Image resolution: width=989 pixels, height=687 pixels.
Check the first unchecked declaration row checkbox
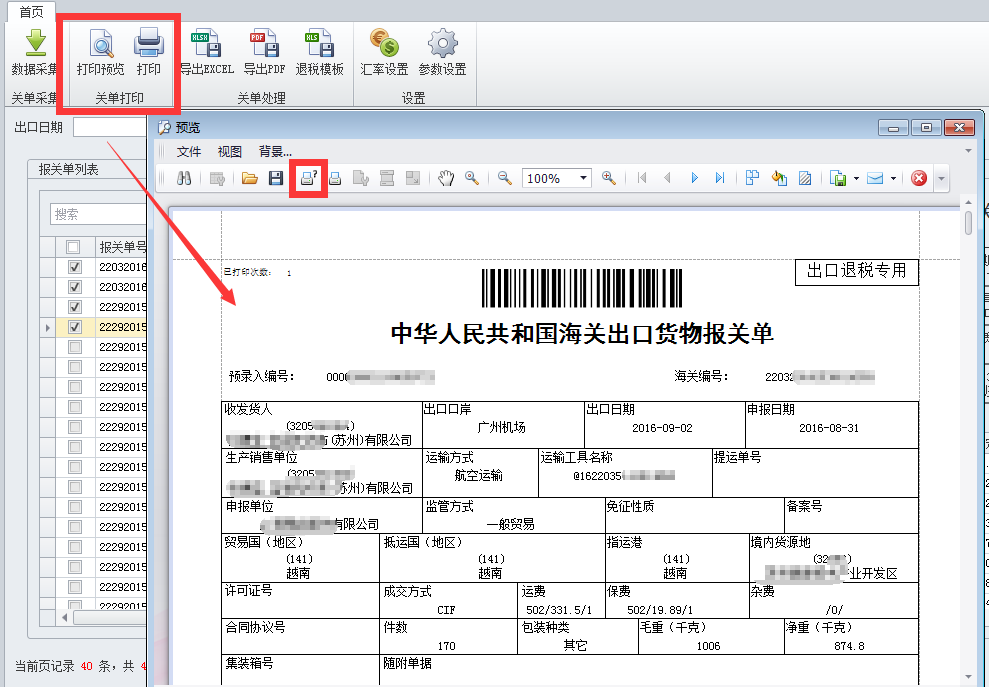click(74, 347)
